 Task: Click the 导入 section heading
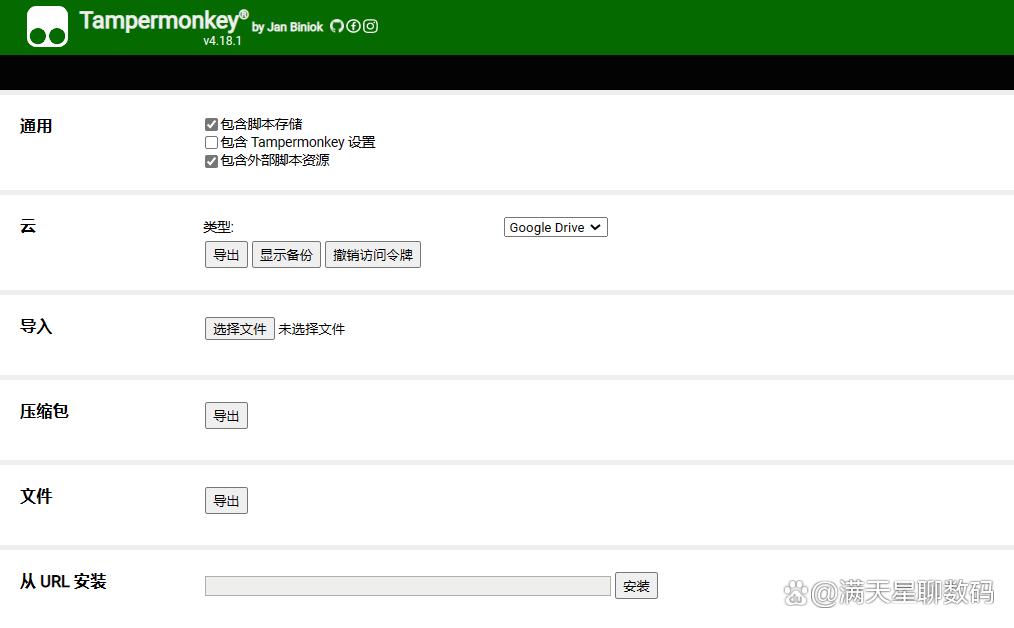36,327
